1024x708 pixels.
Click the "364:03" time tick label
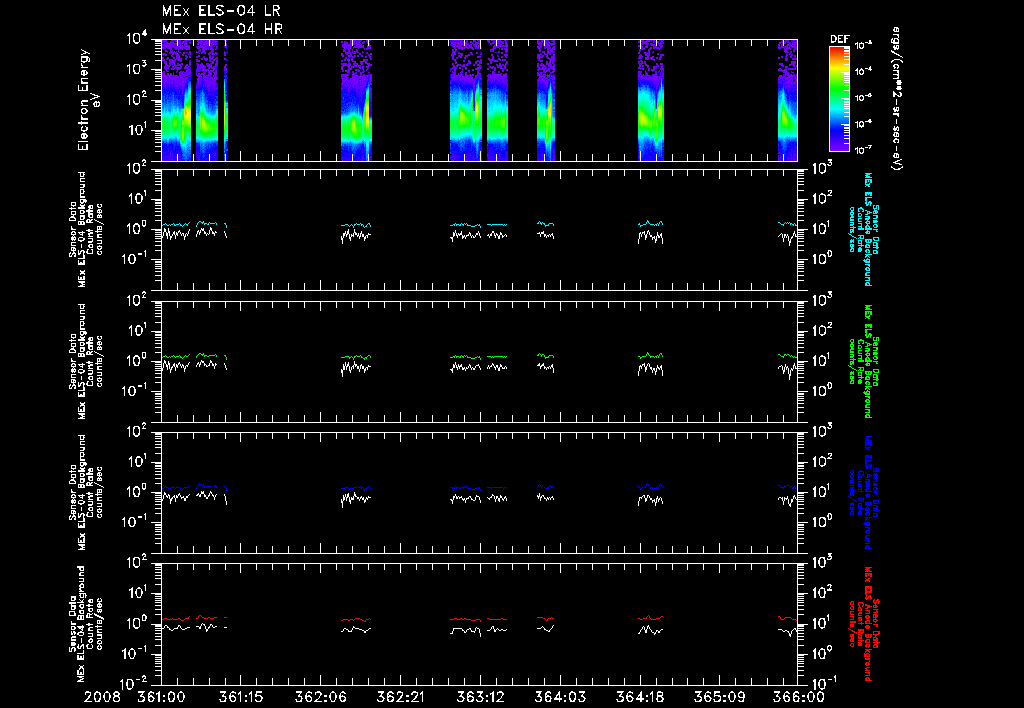click(x=560, y=697)
